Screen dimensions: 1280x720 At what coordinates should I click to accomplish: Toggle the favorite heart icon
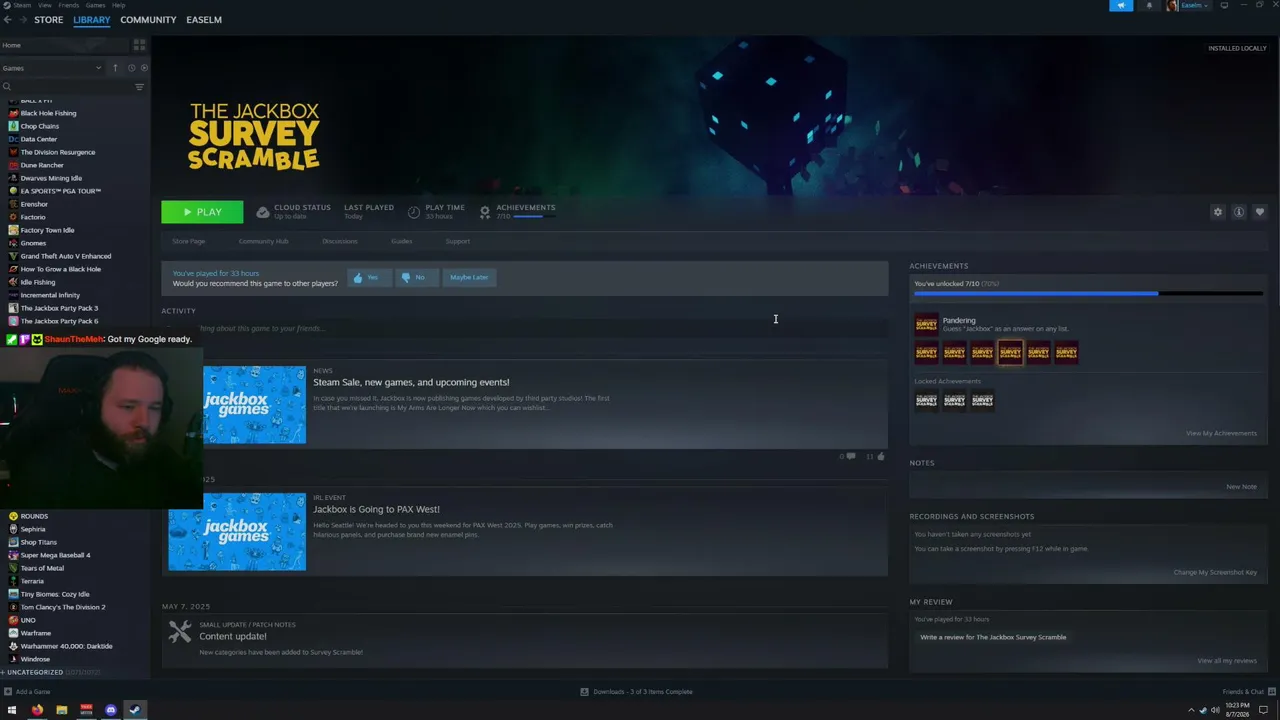coord(1259,212)
